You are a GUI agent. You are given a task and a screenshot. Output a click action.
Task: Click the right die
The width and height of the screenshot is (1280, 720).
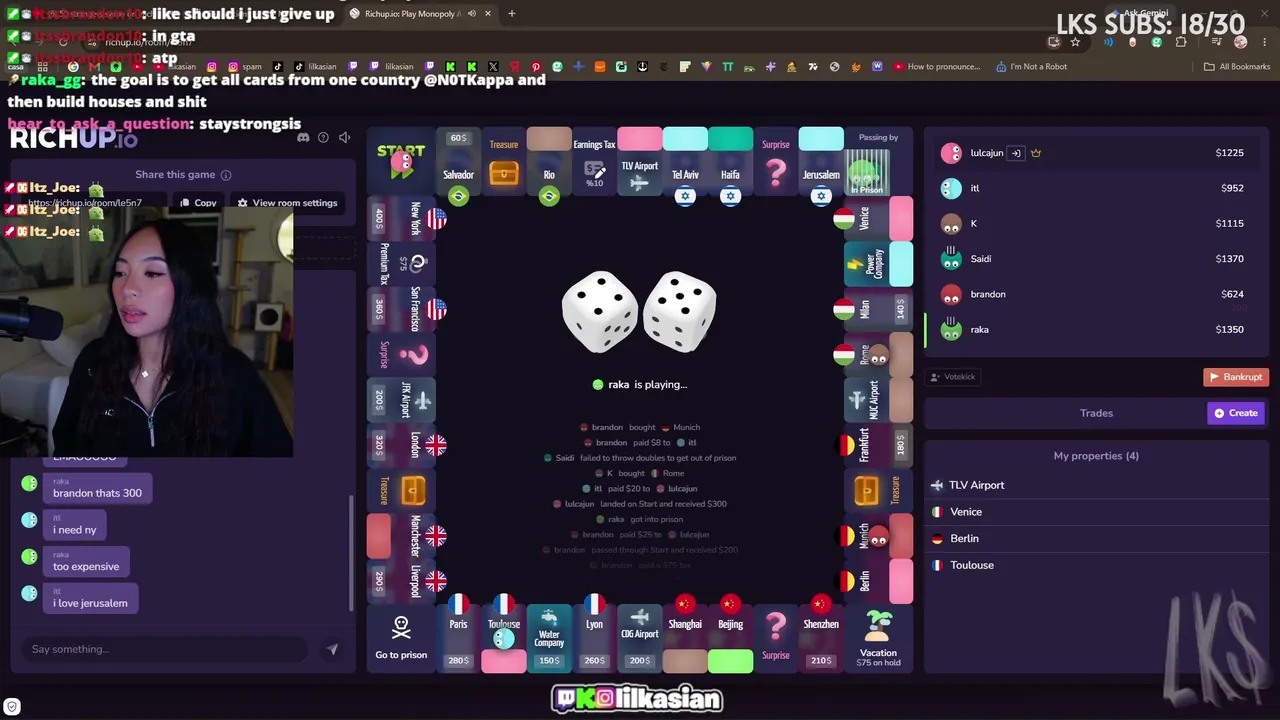point(679,312)
